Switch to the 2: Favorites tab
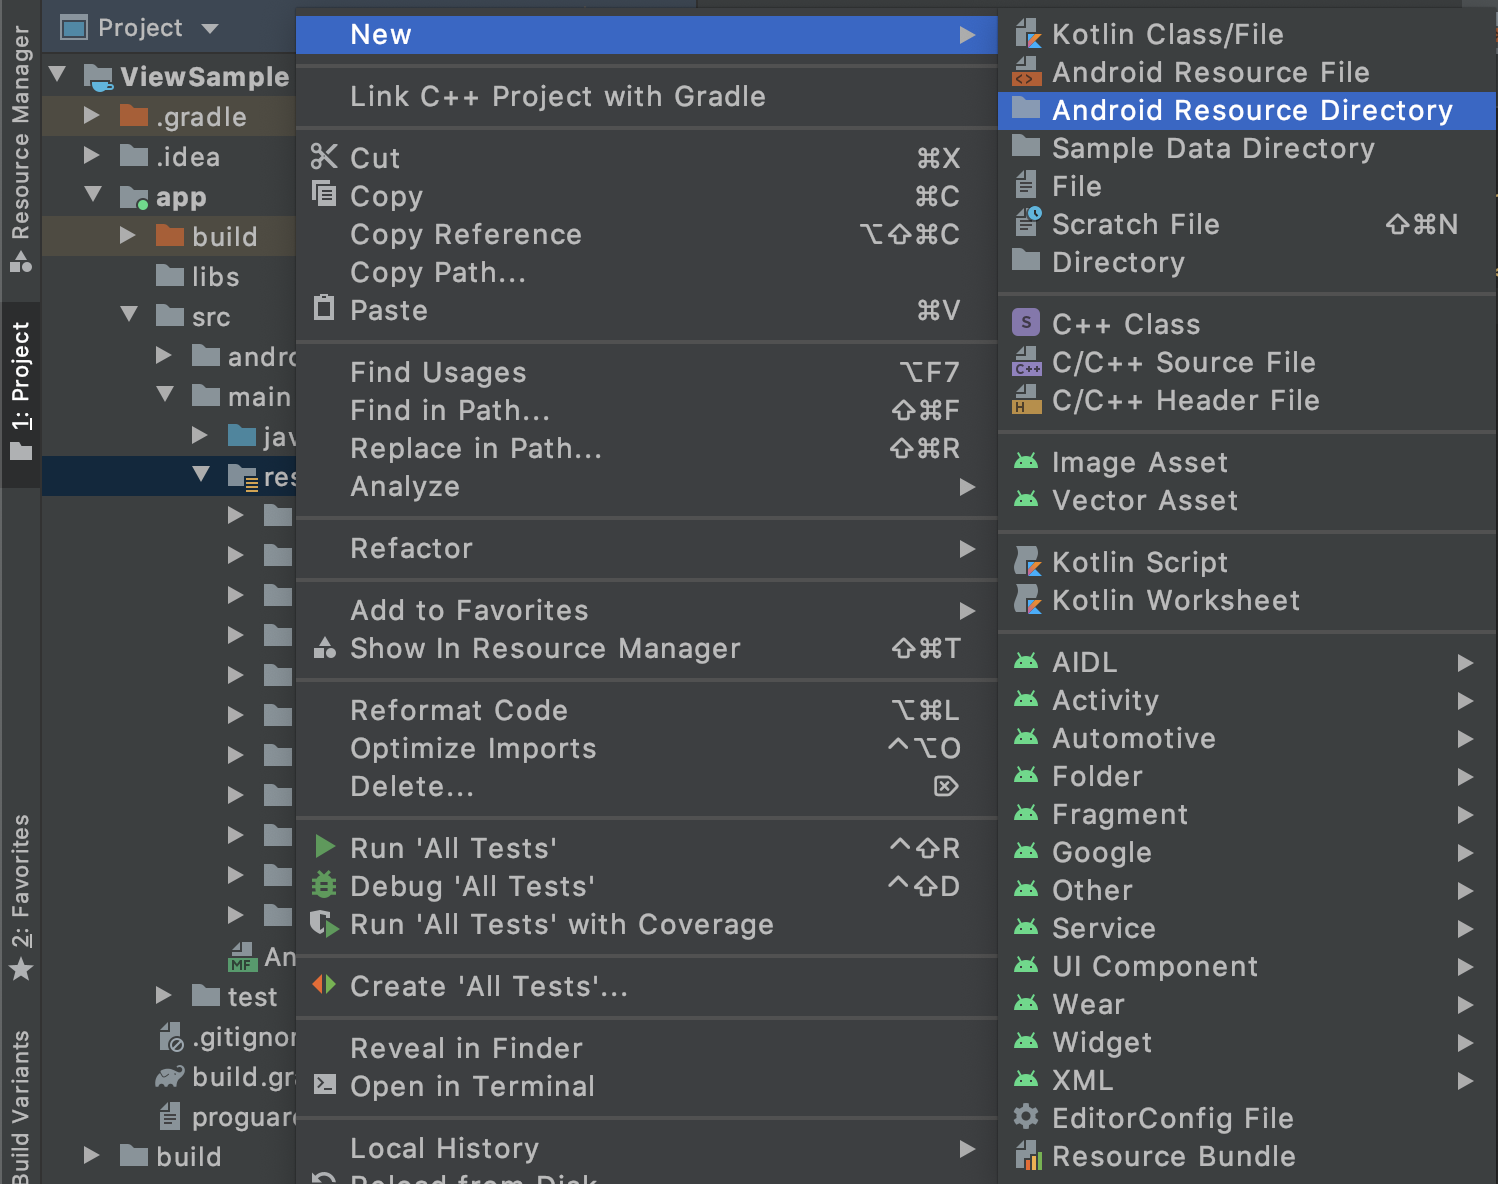The width and height of the screenshot is (1498, 1184). pos(21,890)
